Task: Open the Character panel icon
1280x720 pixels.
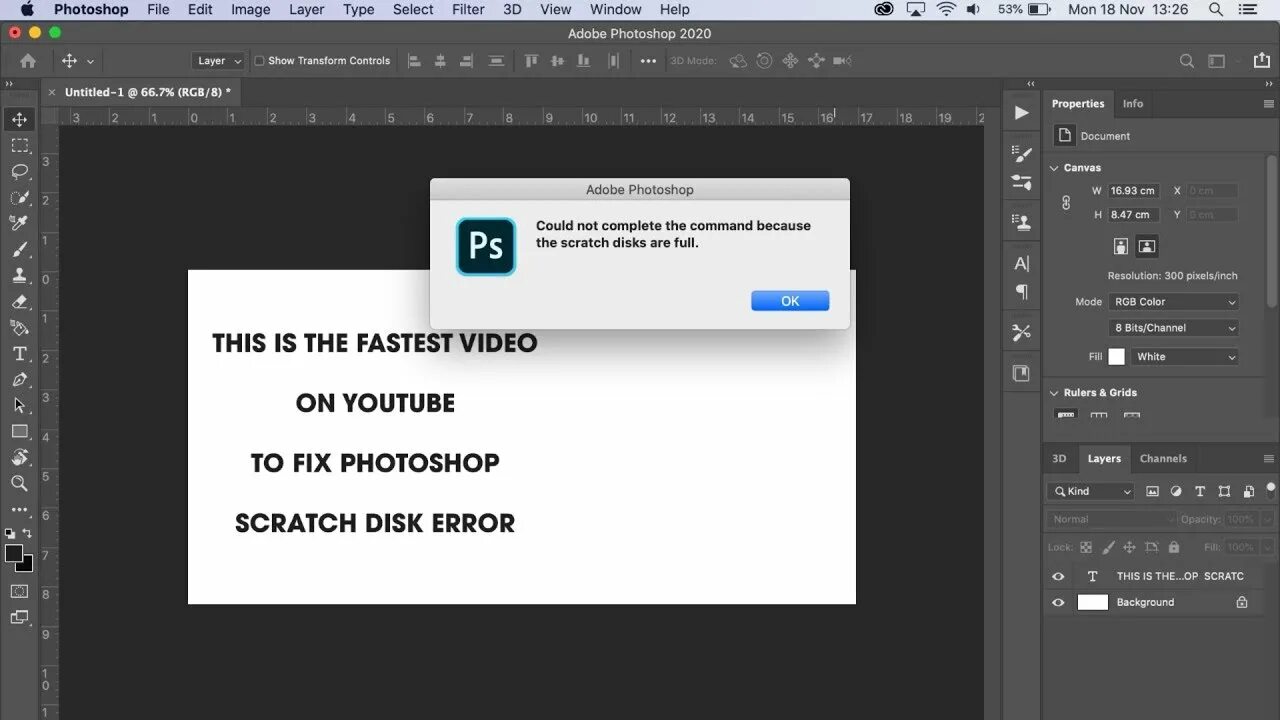Action: tap(1021, 264)
